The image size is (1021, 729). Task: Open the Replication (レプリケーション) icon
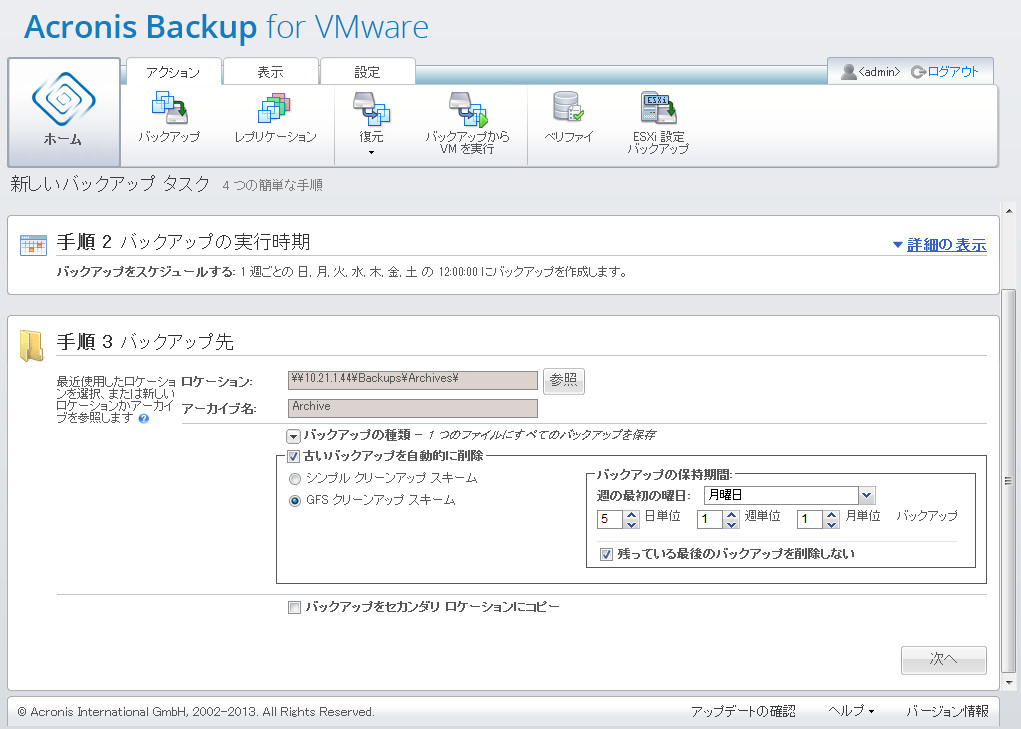(275, 108)
